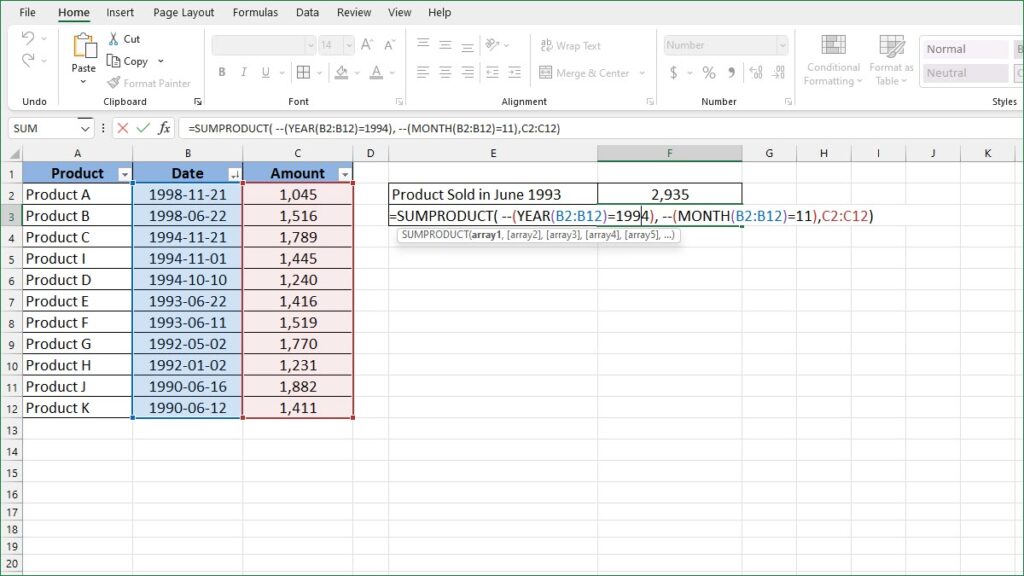
Task: Click the Percent Style icon
Action: [x=708, y=73]
